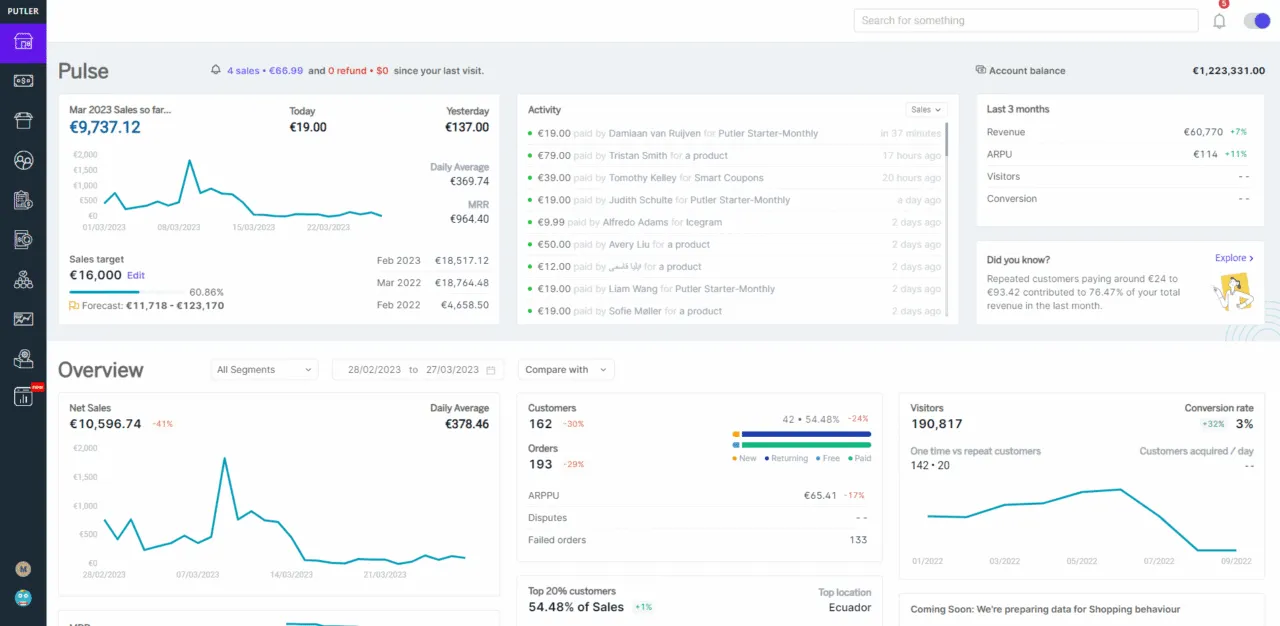Image resolution: width=1280 pixels, height=626 pixels.
Task: Click the forecast flag icon
Action: (74, 306)
